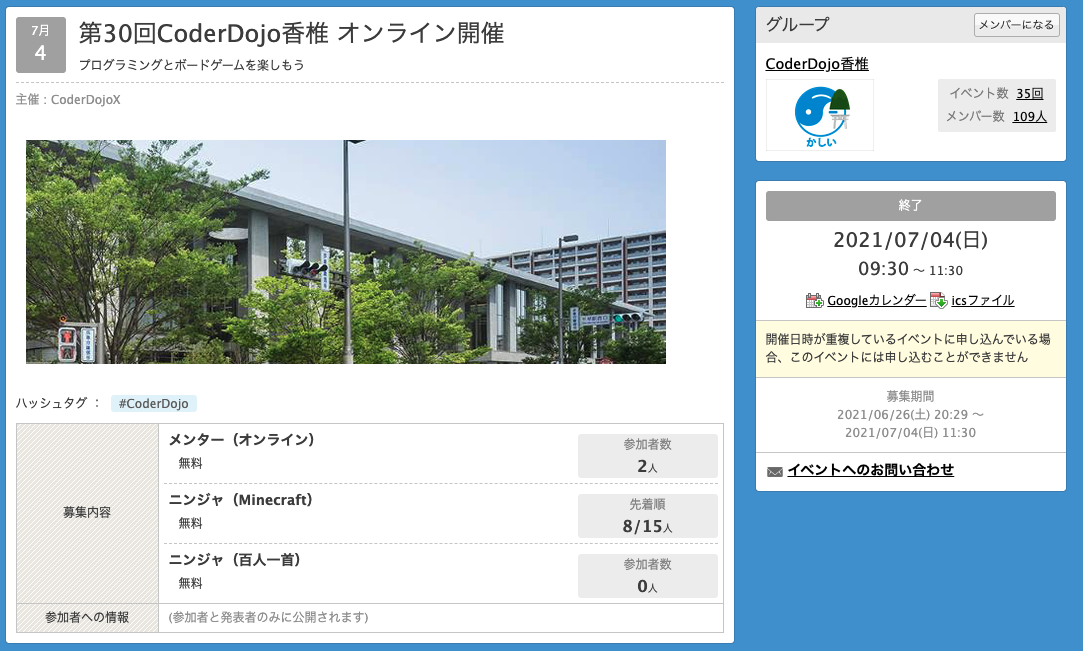The image size is (1083, 651).
Task: Click the July 4 date badge
Action: (41, 45)
